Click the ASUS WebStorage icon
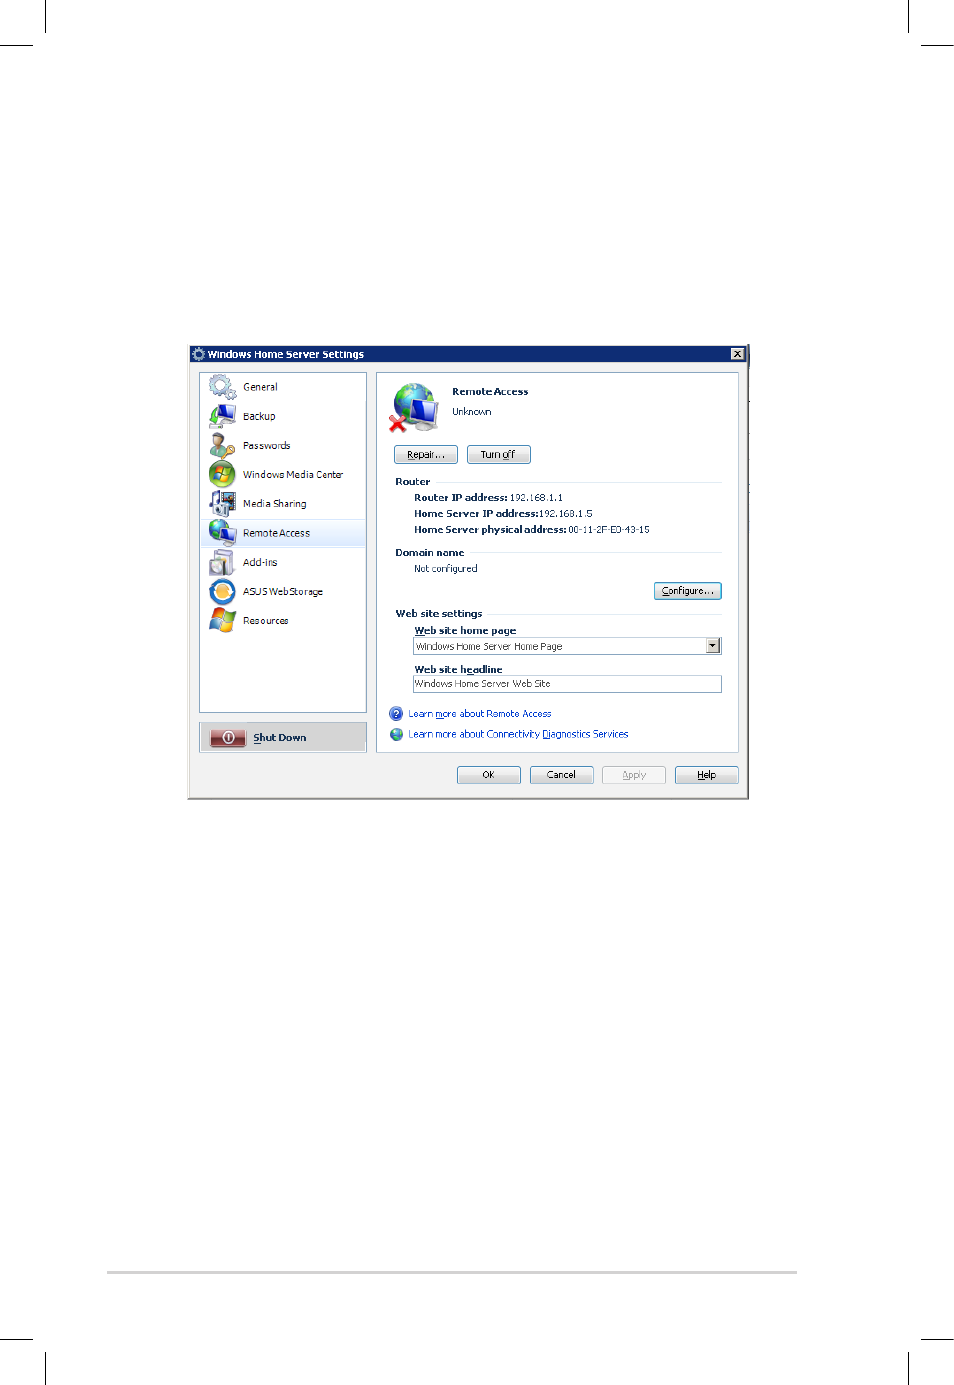954x1385 pixels. tap(222, 591)
